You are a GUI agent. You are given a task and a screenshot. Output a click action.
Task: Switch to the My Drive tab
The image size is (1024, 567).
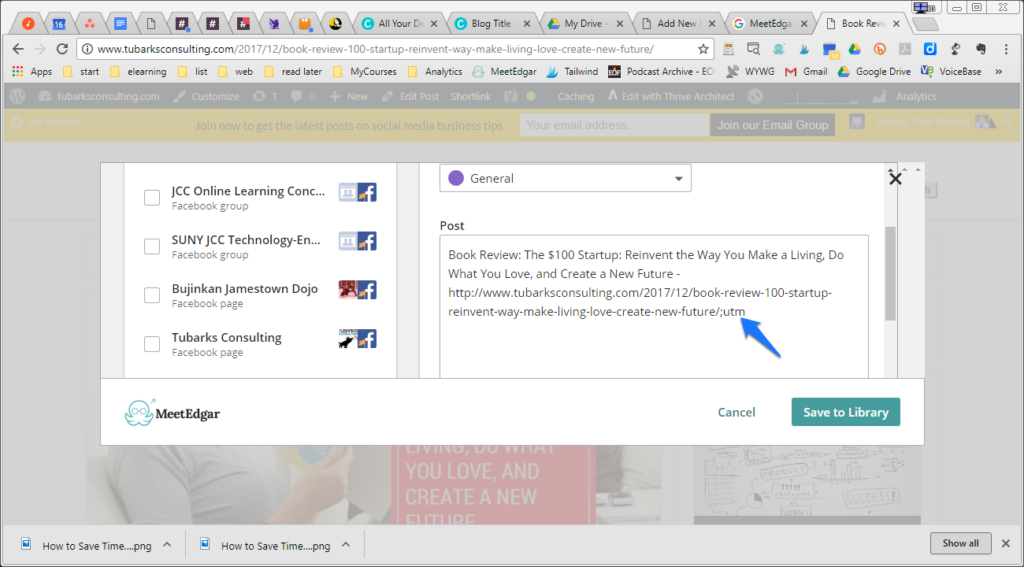click(x=587, y=23)
